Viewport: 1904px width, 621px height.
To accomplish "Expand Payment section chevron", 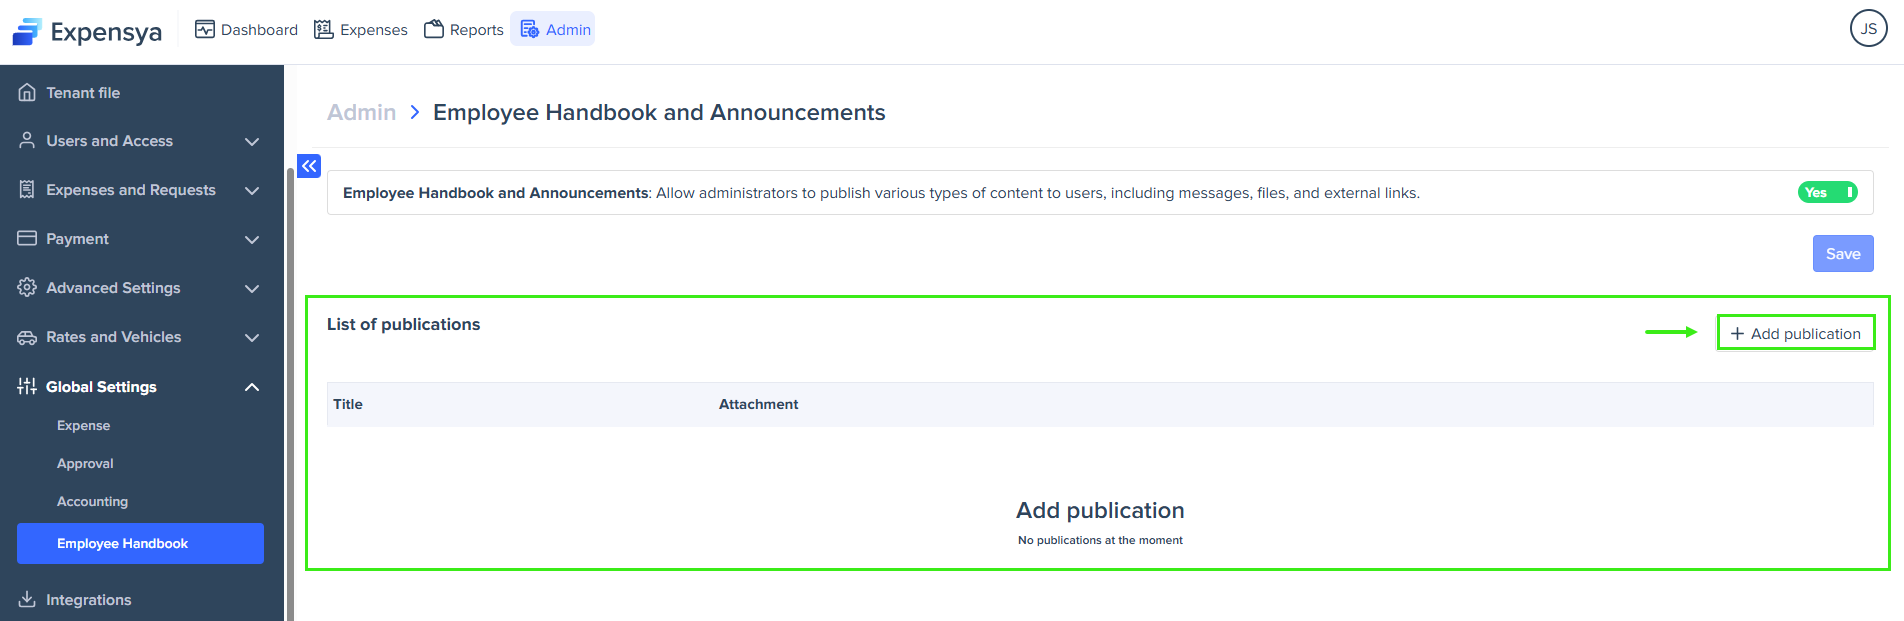I will click(252, 239).
